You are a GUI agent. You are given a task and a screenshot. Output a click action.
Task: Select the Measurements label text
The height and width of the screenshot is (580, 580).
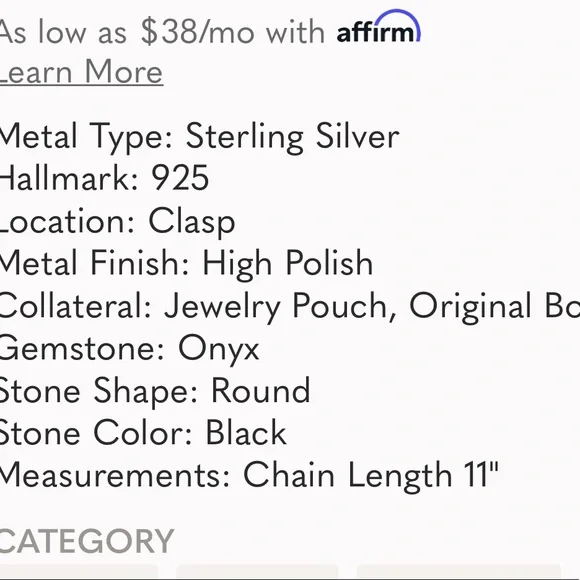tap(115, 475)
